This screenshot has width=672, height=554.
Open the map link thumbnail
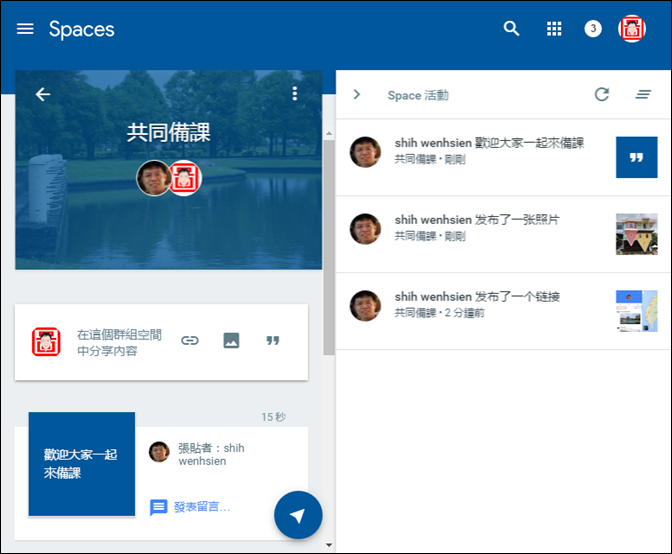click(636, 311)
